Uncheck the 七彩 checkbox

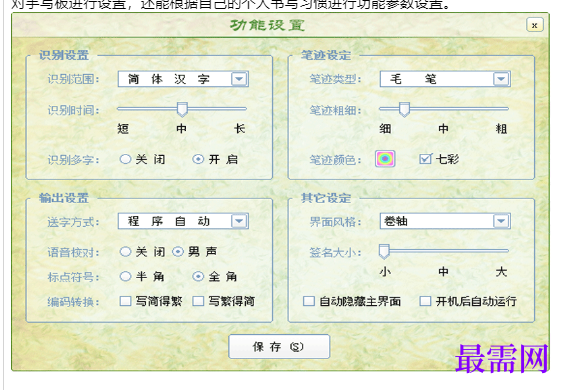[x=425, y=159]
